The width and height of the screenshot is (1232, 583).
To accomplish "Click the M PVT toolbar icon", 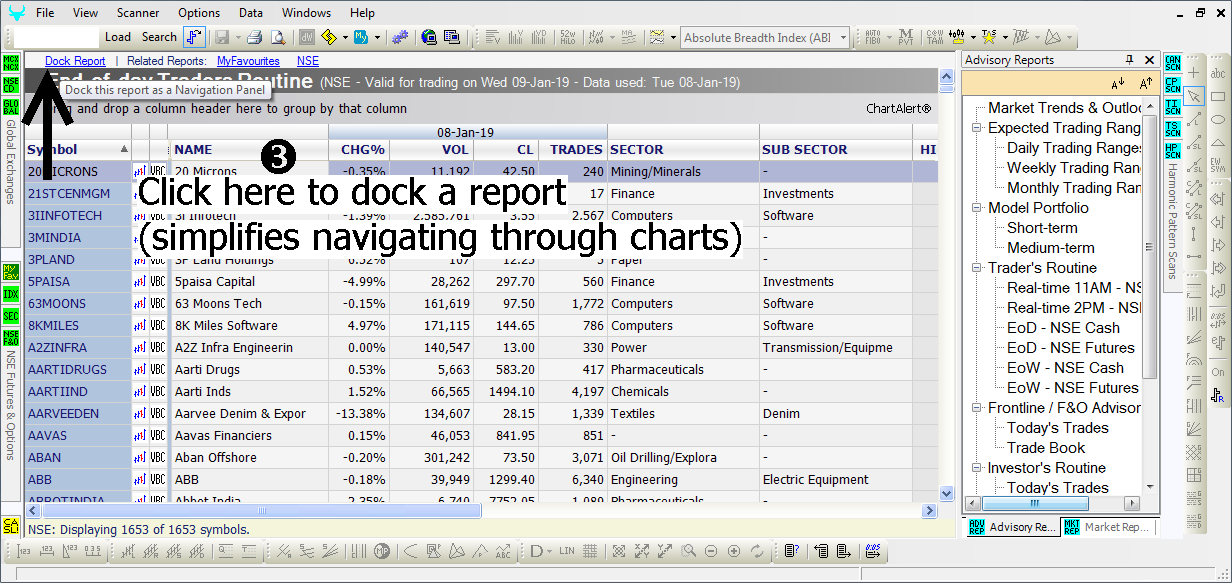I will [906, 37].
